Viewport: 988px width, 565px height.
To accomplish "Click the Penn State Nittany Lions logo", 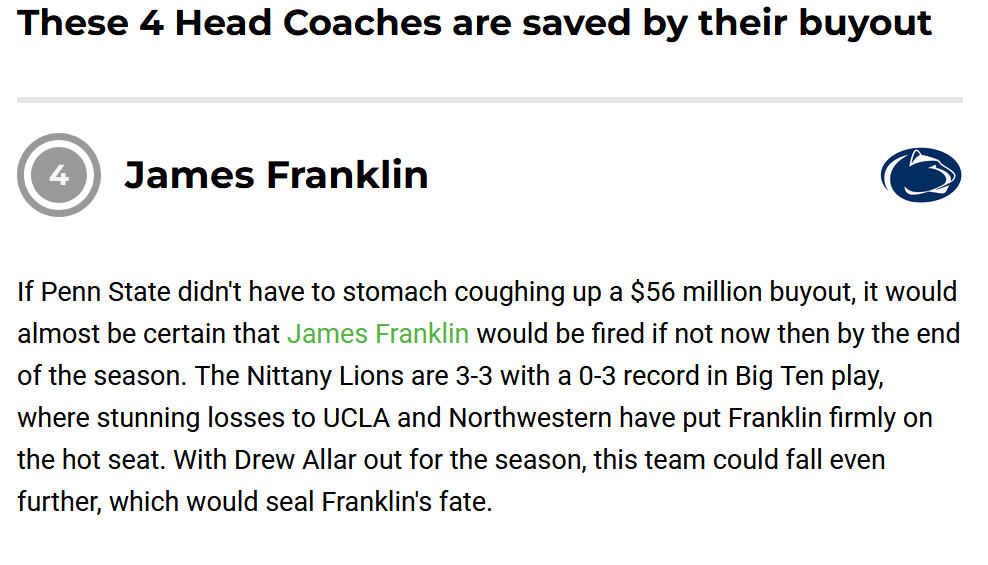I will 920,175.
